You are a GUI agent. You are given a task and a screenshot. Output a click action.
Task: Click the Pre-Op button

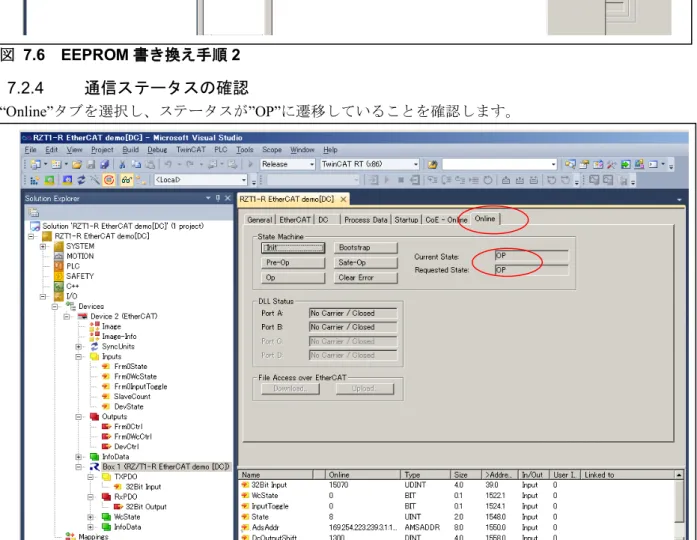click(x=292, y=263)
